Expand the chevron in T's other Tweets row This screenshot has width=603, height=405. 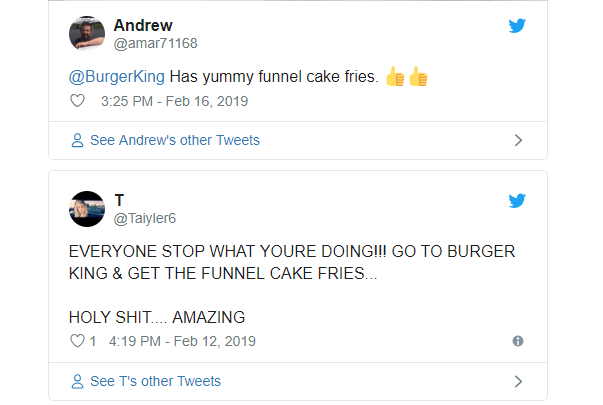tap(518, 381)
